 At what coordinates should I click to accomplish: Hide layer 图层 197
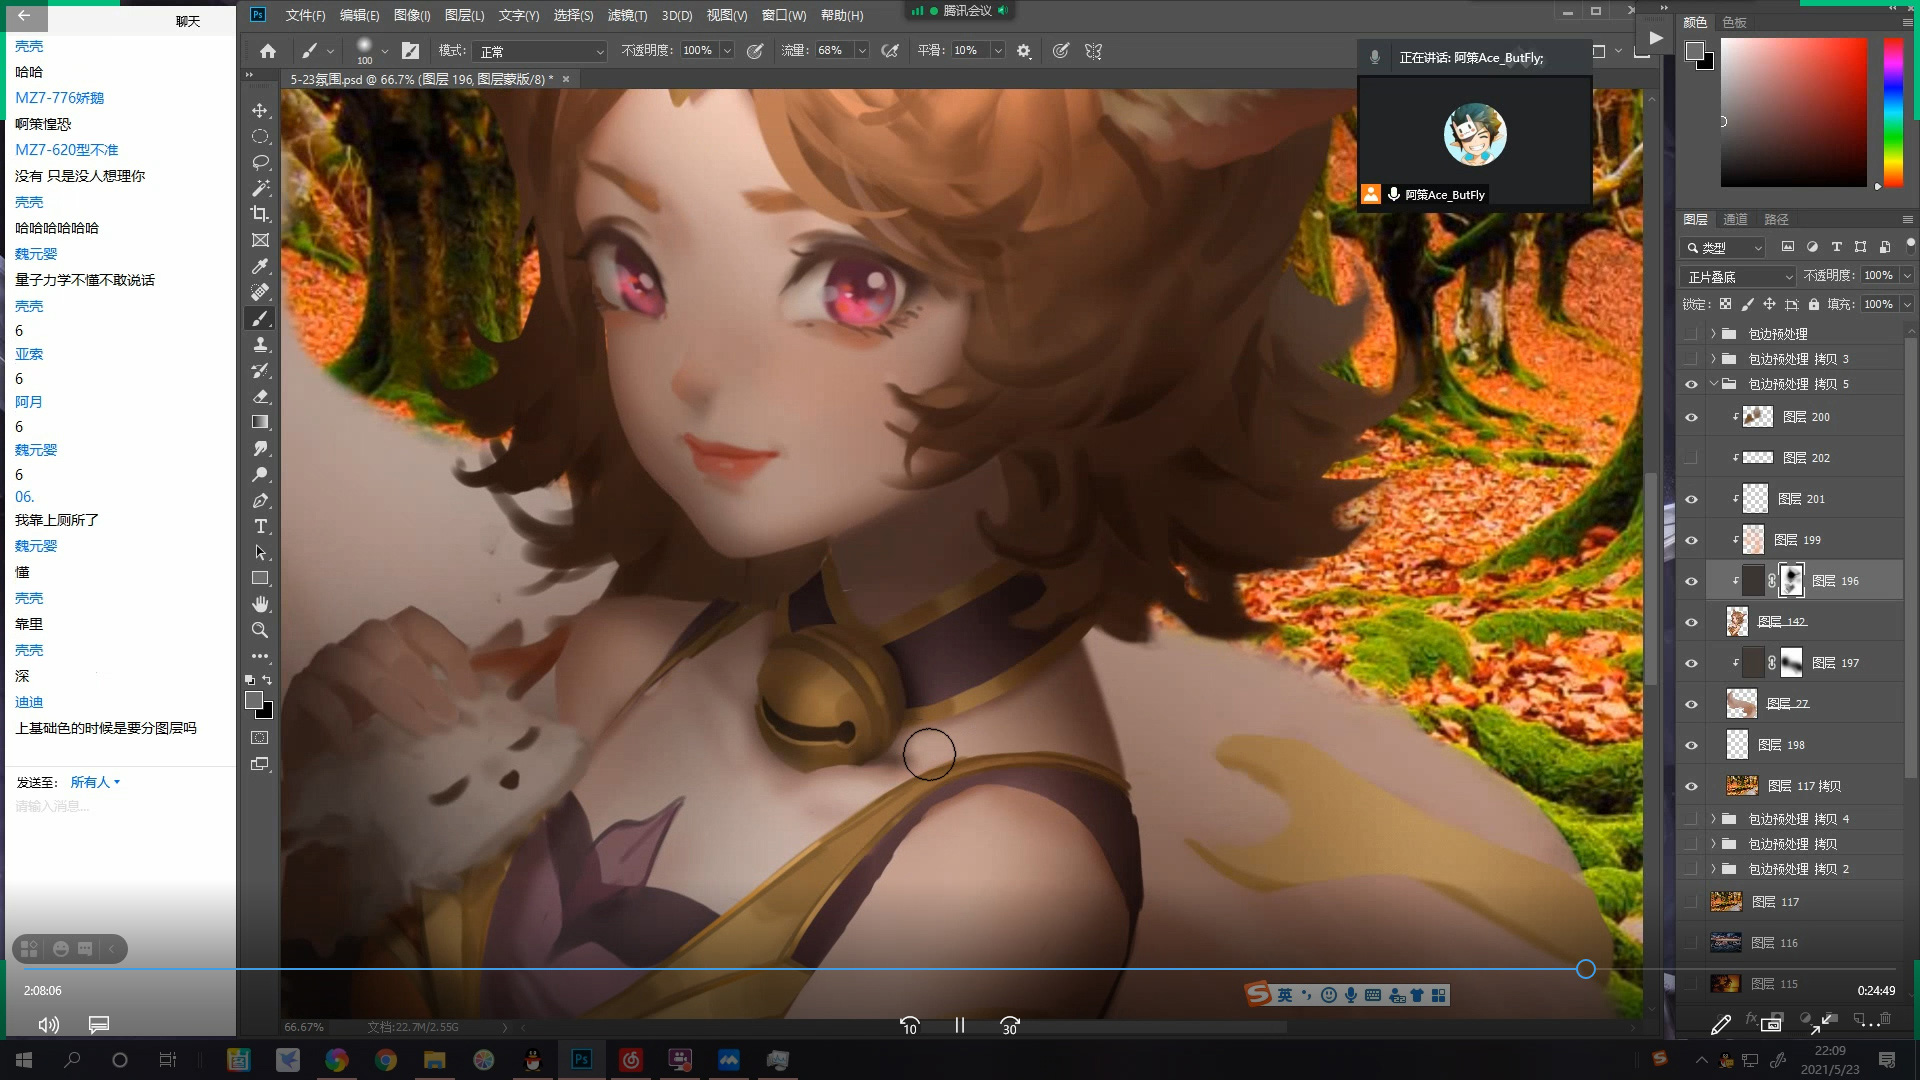pos(1691,664)
